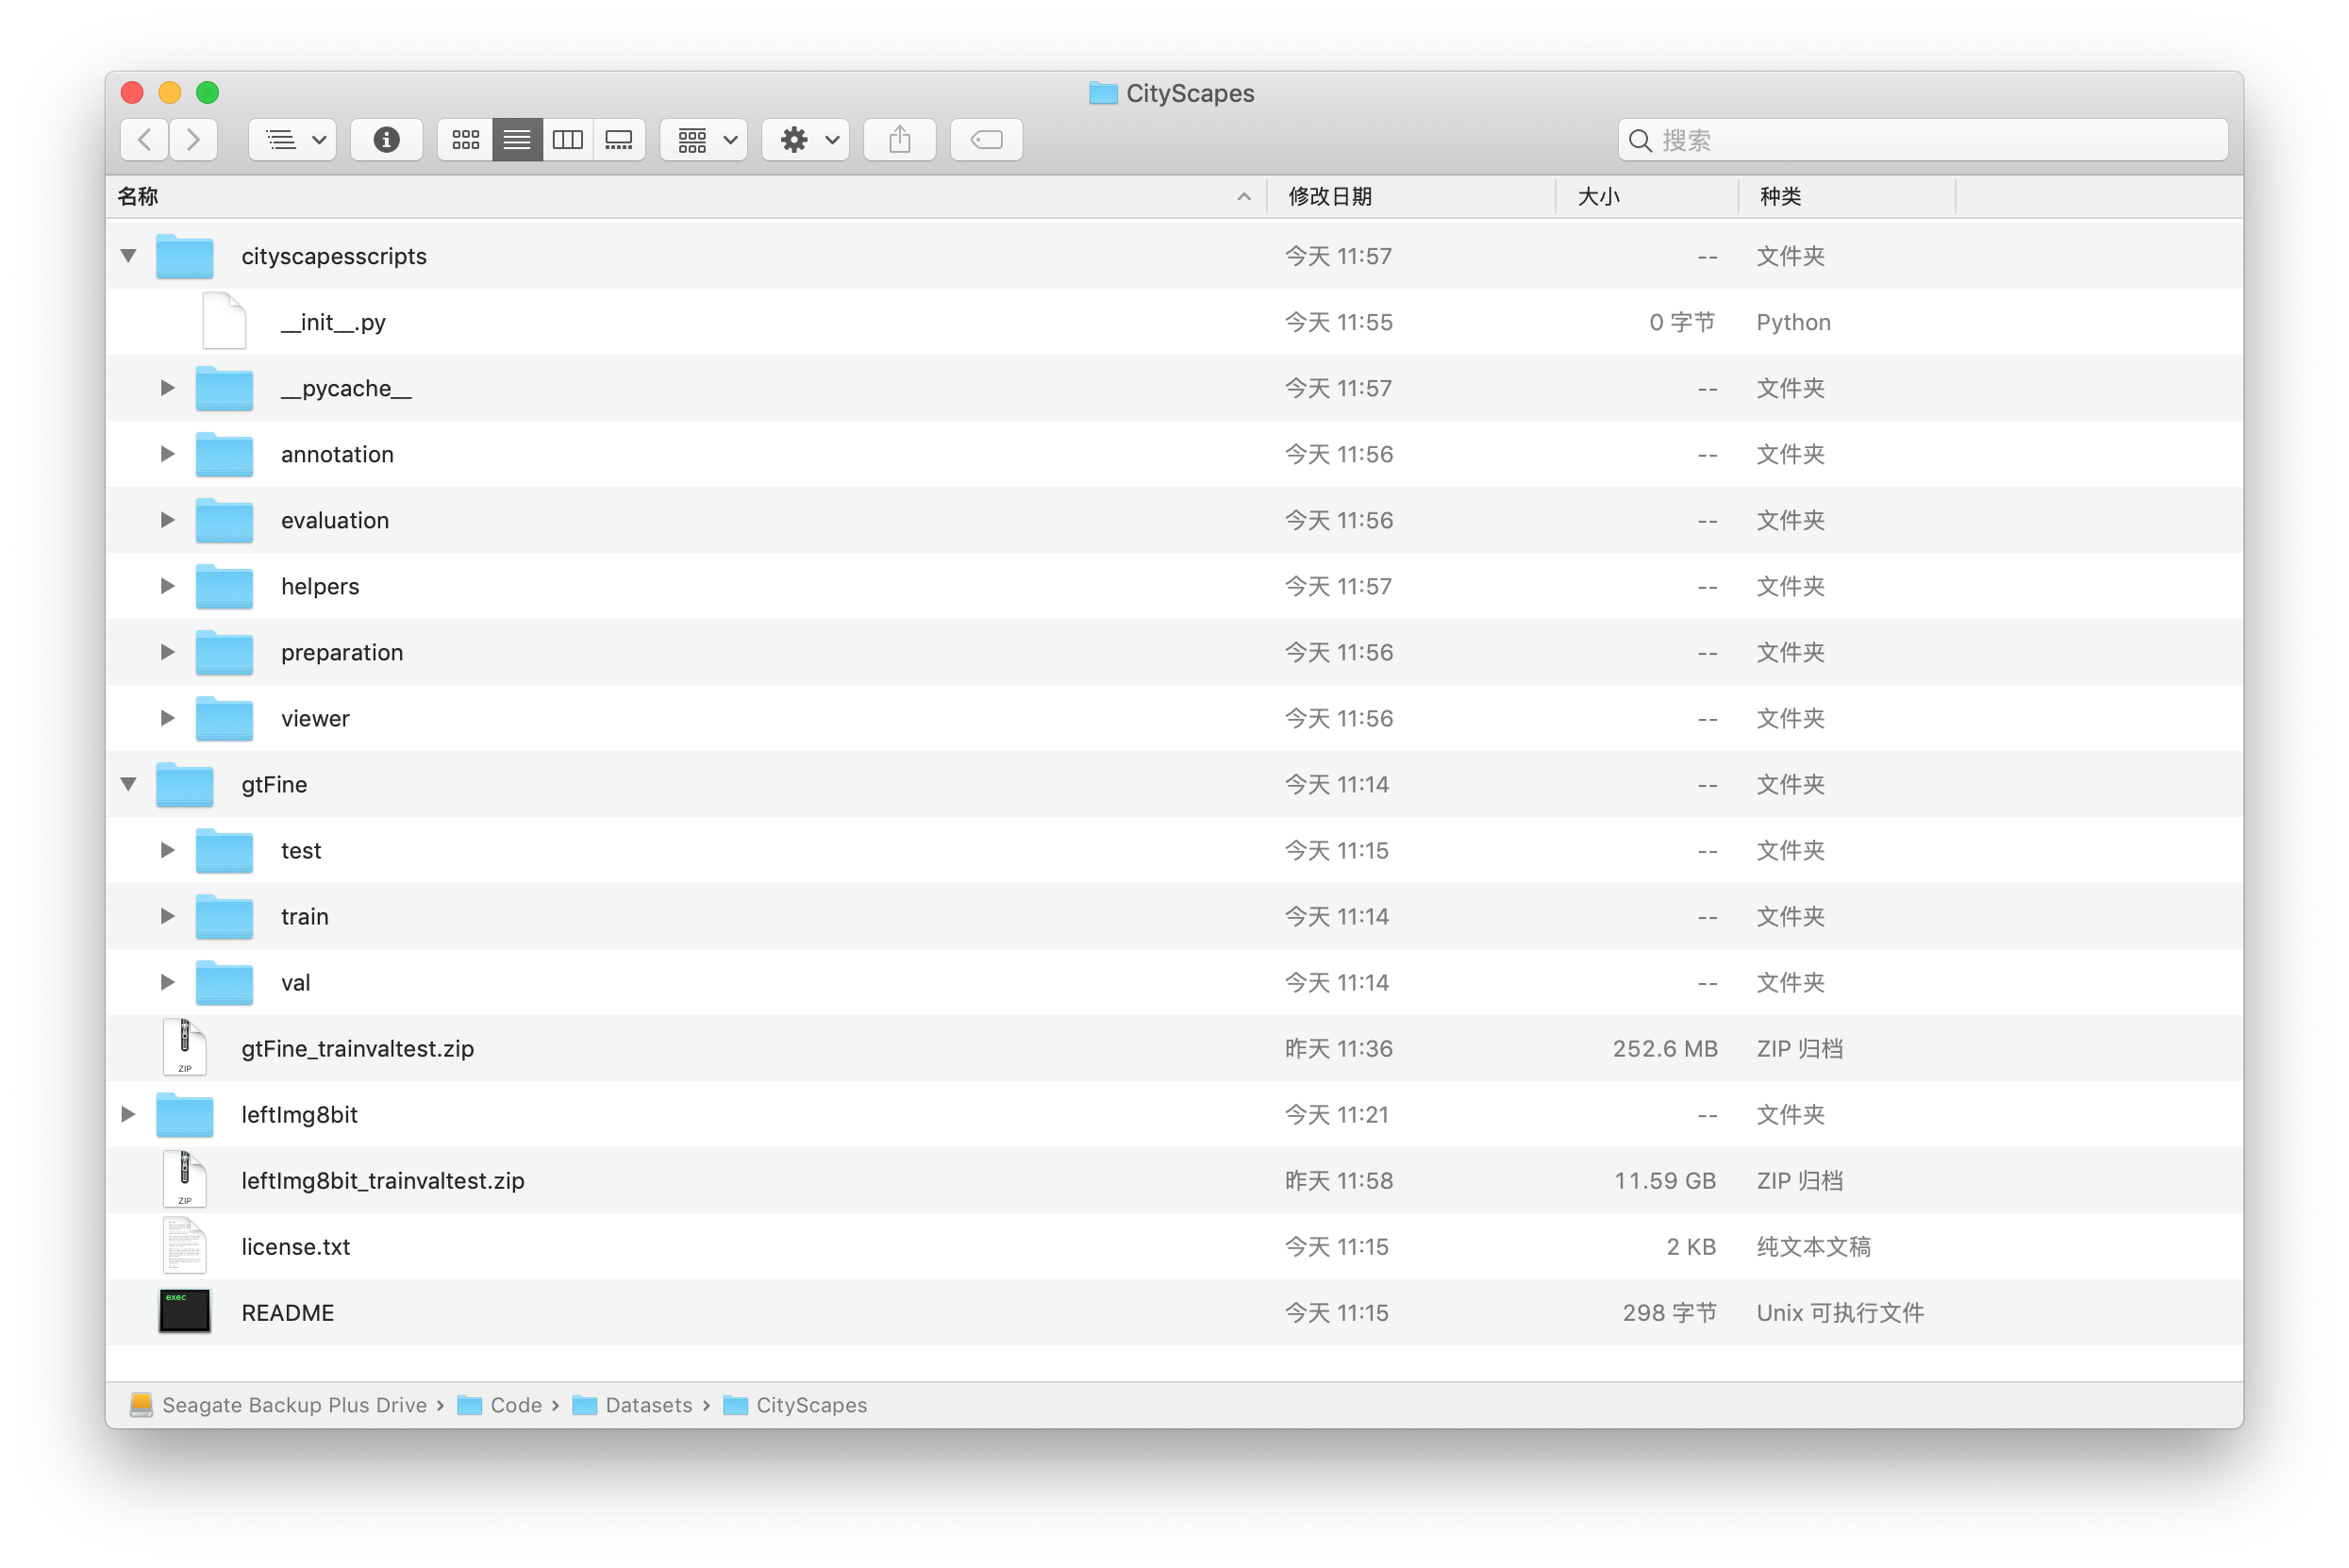
Task: Select the gtFine folder icon
Action: 185,784
